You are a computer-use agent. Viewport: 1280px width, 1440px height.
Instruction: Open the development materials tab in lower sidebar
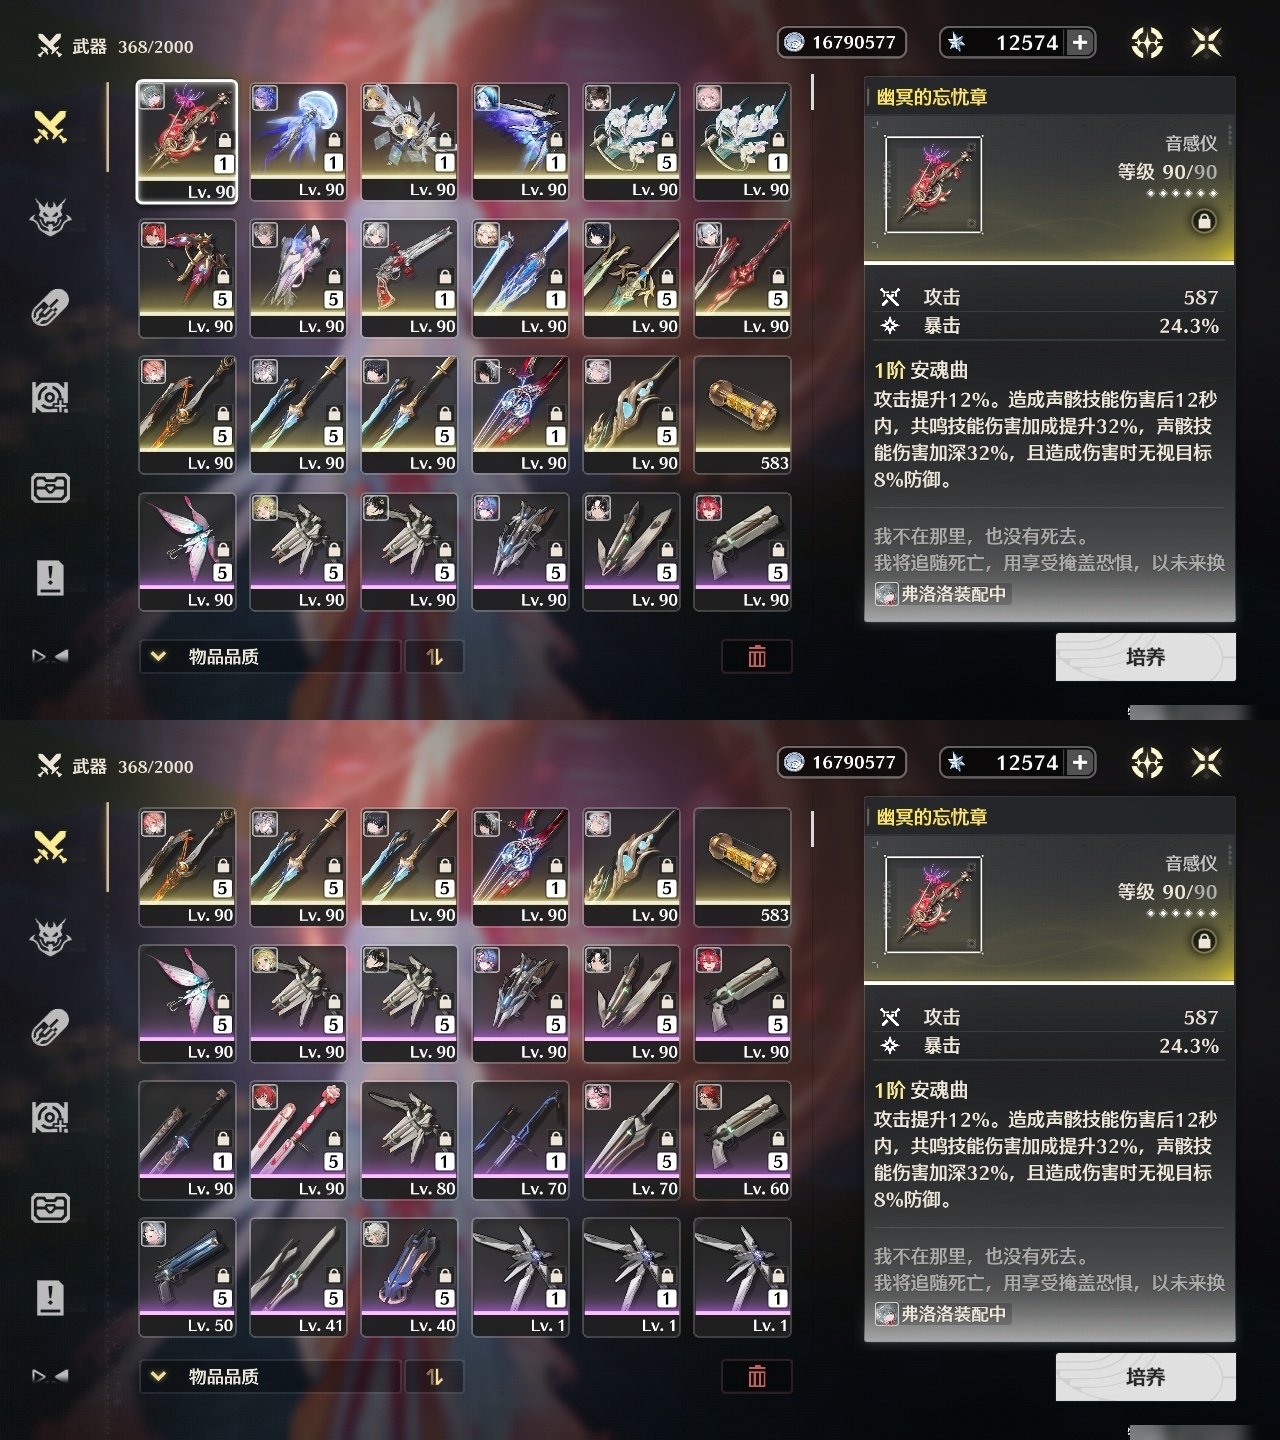pos(50,1117)
